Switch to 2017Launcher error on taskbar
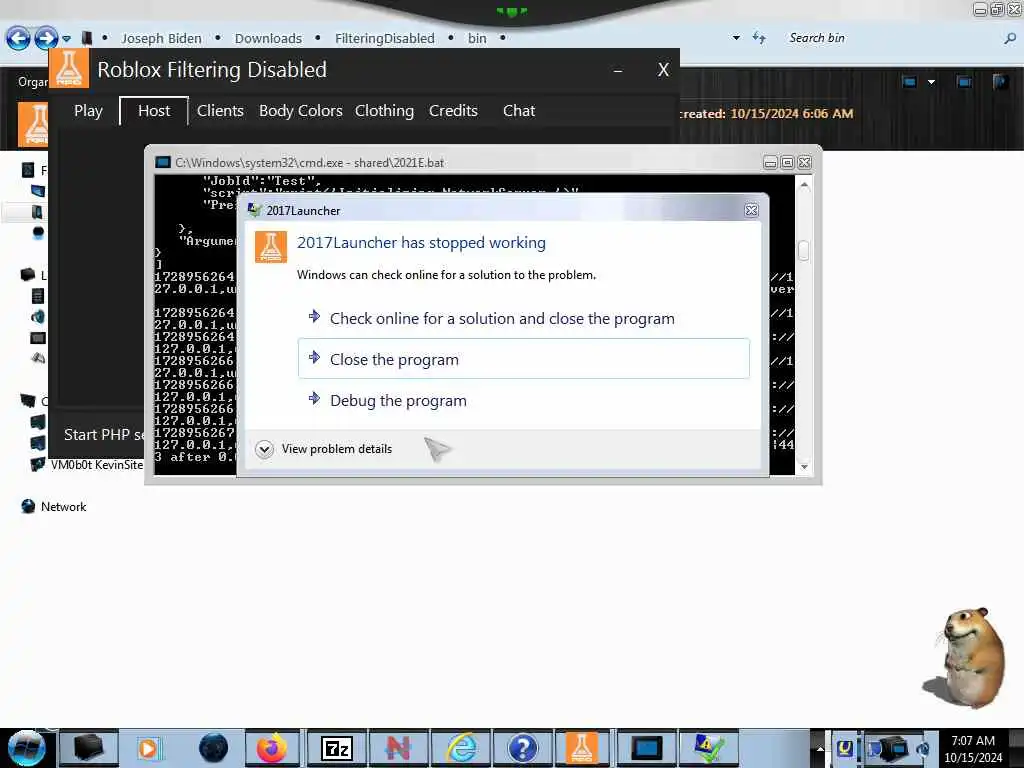The width and height of the screenshot is (1024, 768). click(x=708, y=748)
